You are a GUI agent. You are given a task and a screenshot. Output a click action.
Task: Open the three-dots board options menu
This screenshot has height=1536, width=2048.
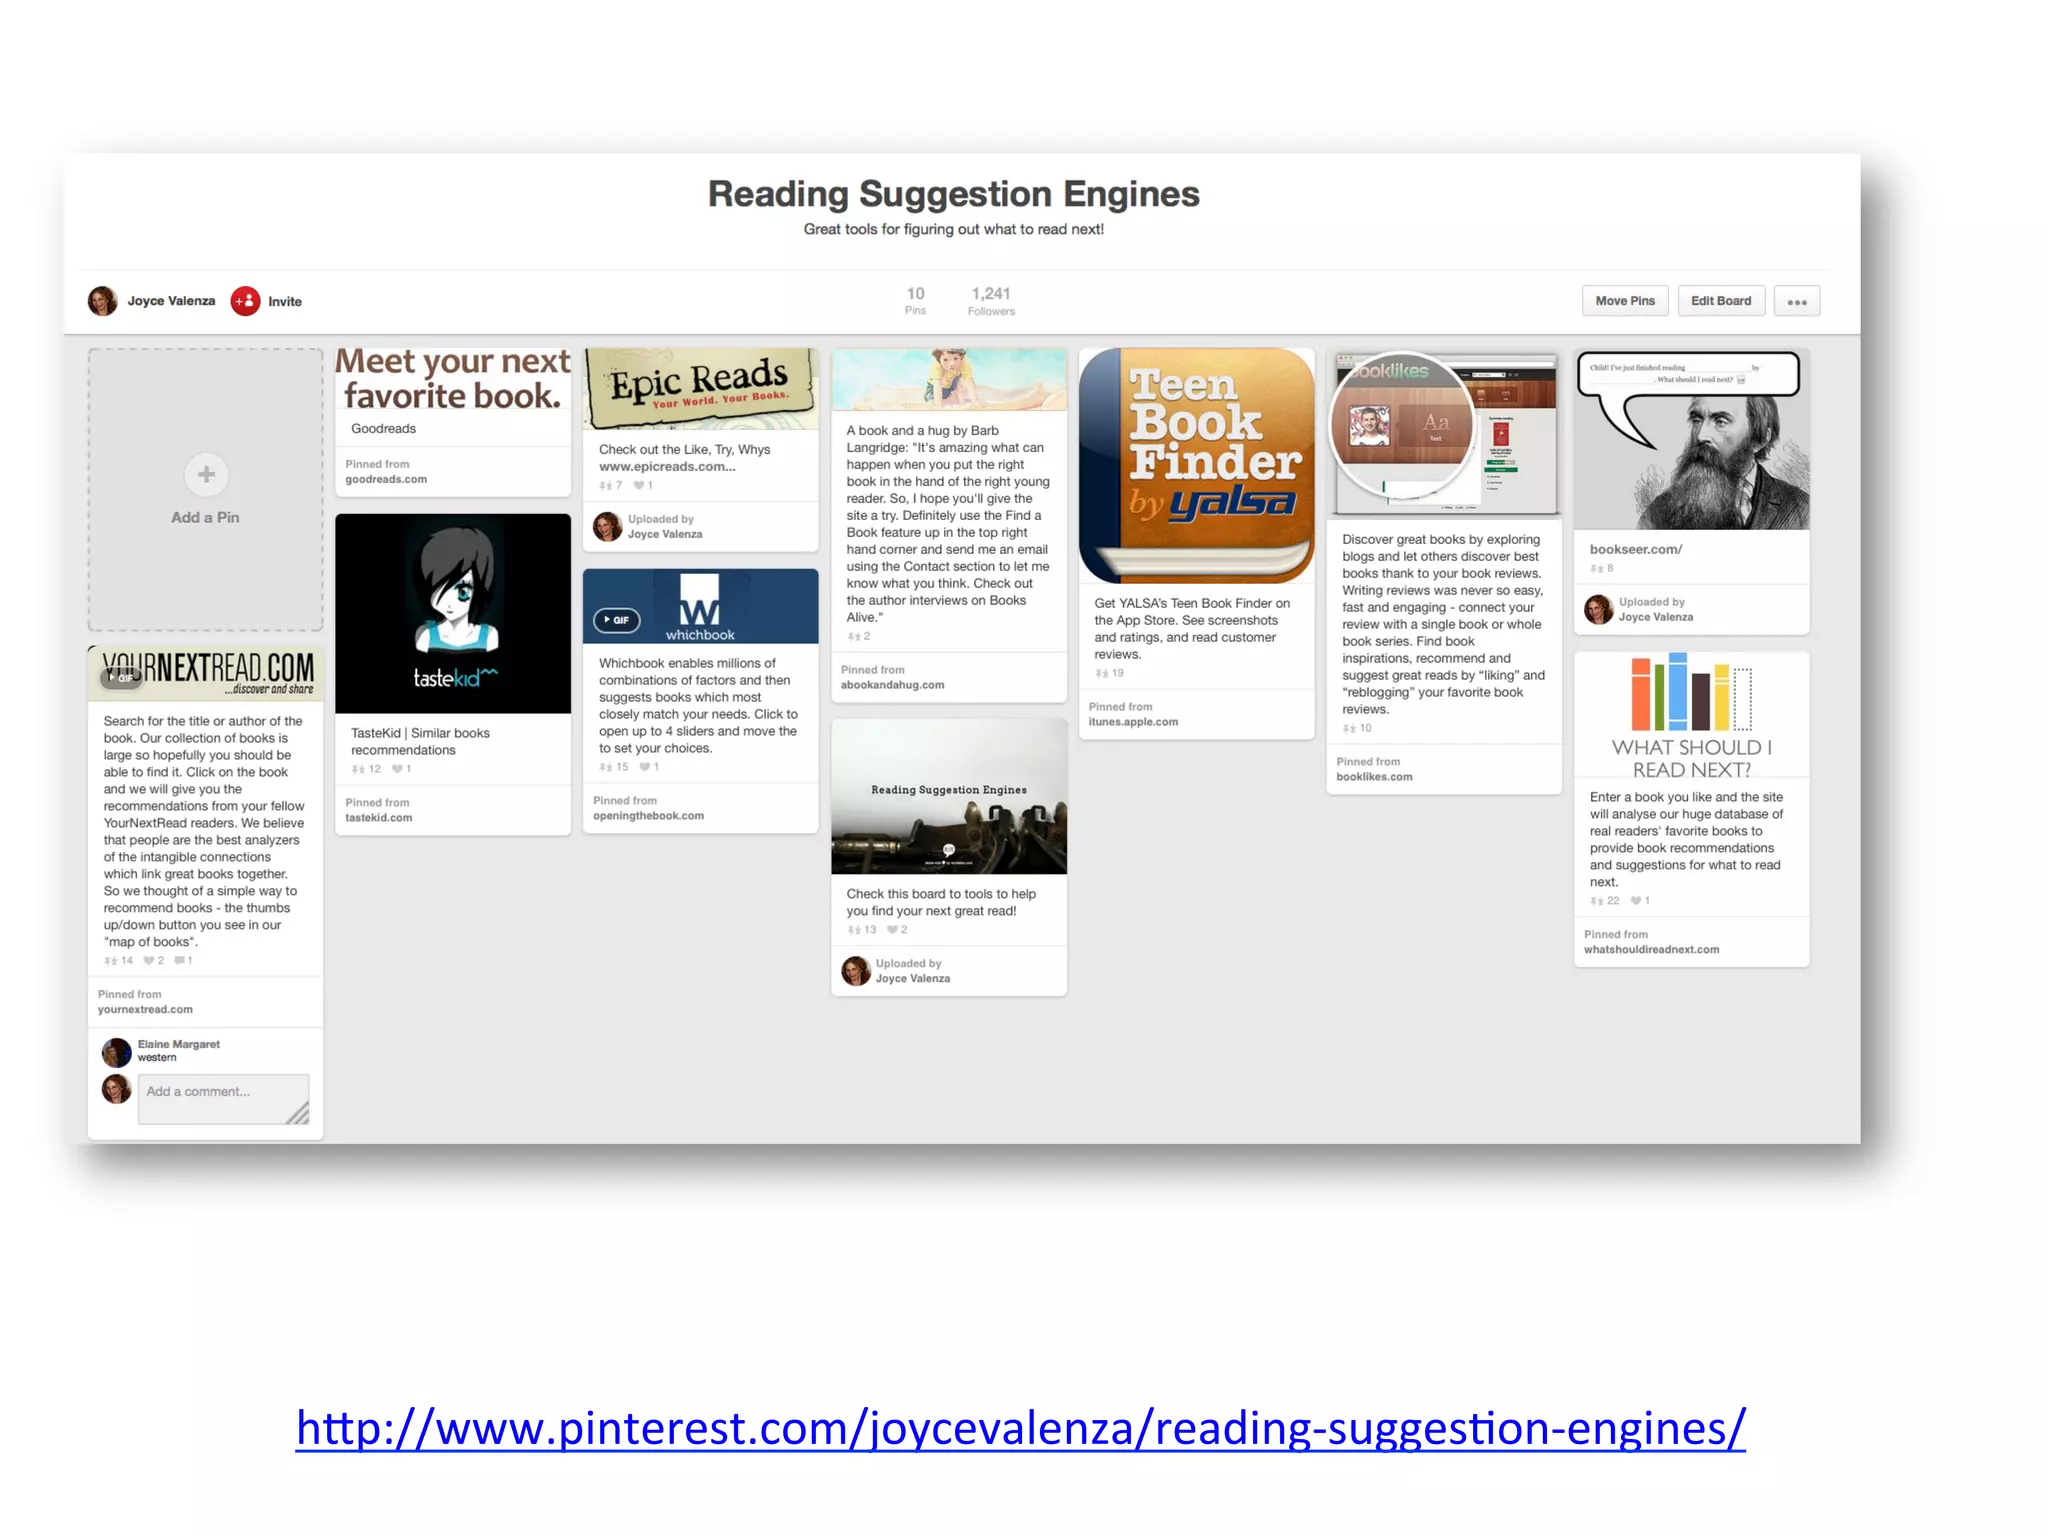tap(1796, 301)
